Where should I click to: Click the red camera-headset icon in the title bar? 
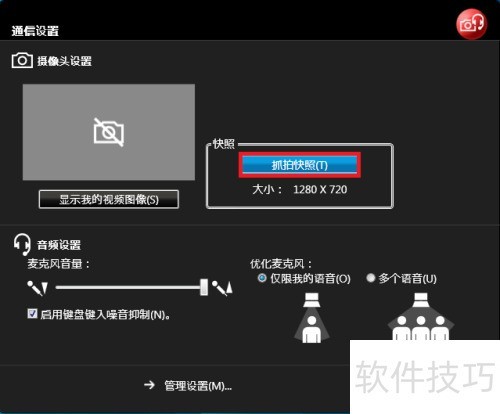pos(471,24)
